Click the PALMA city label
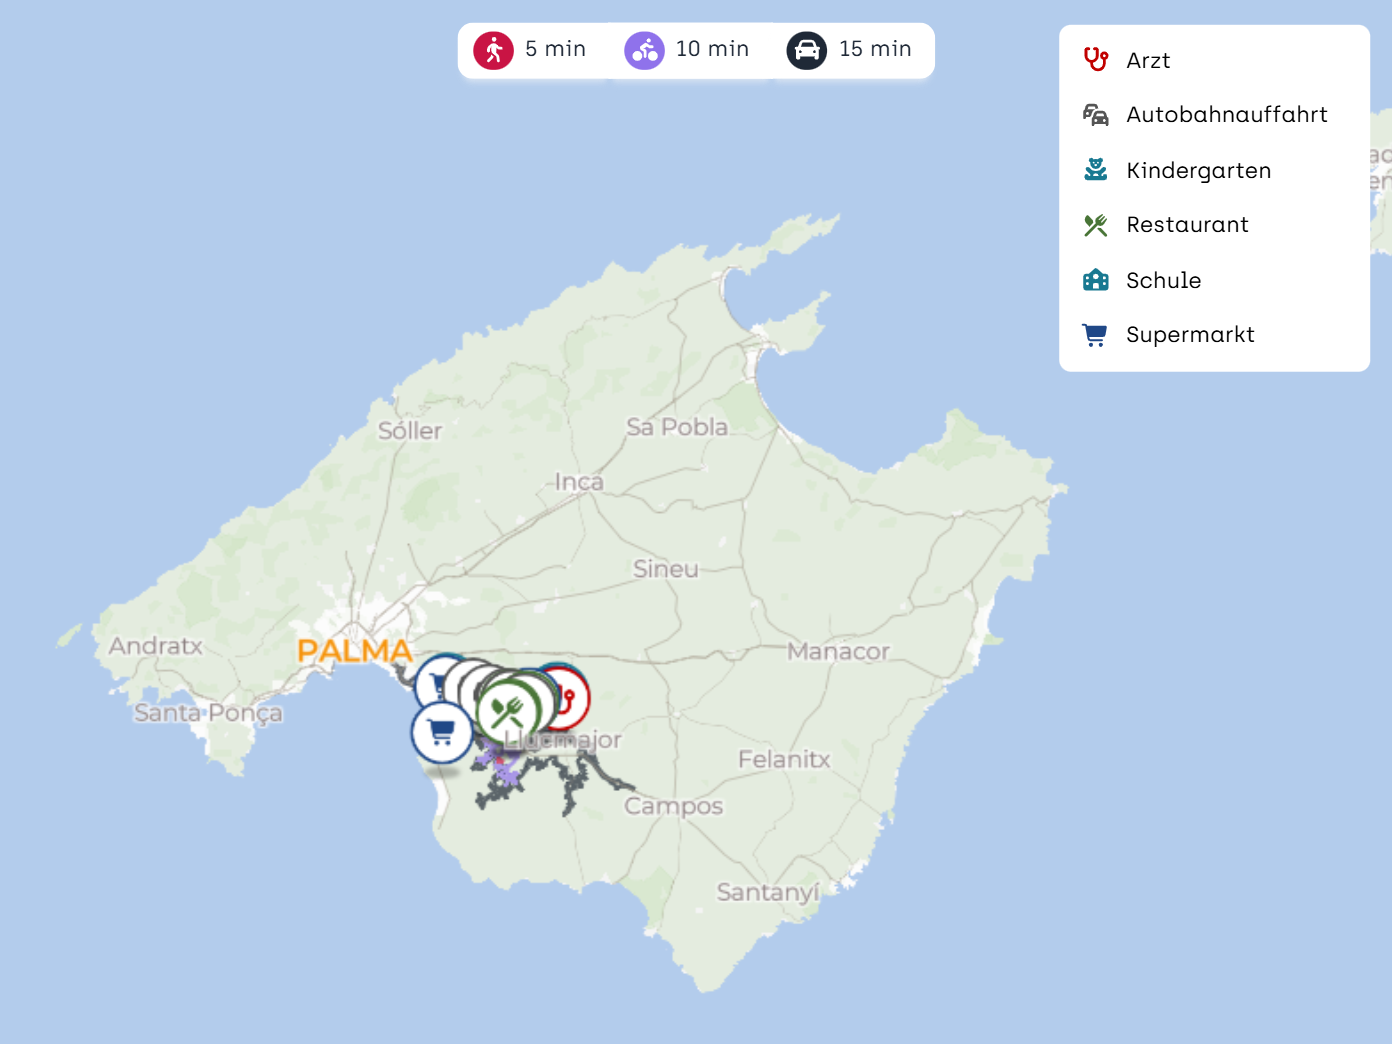 tap(354, 651)
